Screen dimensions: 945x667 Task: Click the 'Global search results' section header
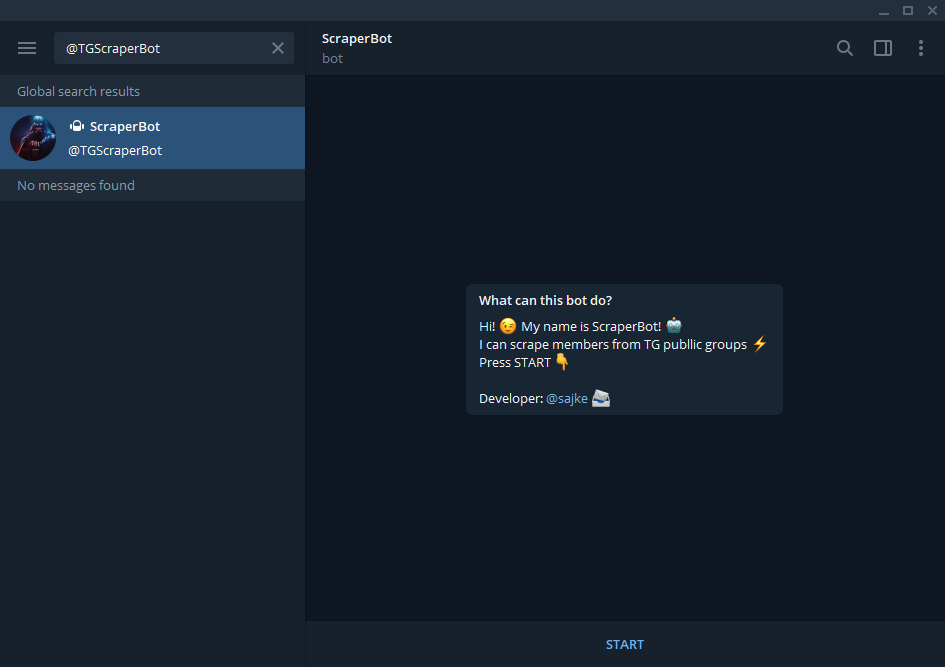78,91
